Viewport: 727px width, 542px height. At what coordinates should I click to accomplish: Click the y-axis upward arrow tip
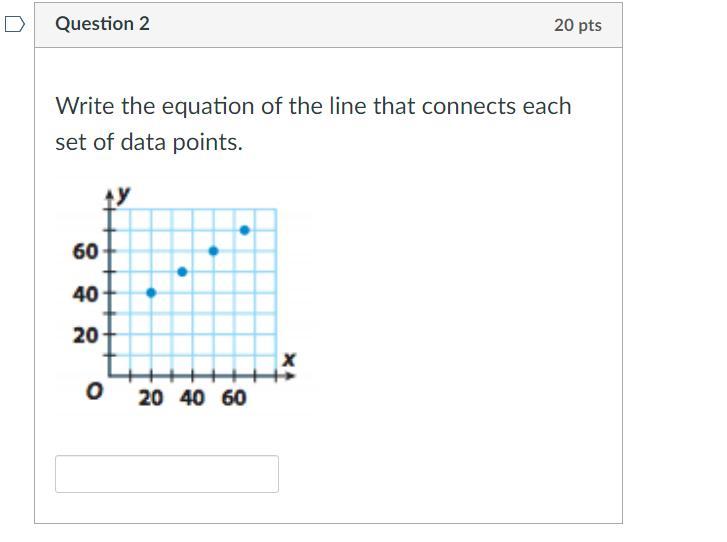click(x=109, y=194)
